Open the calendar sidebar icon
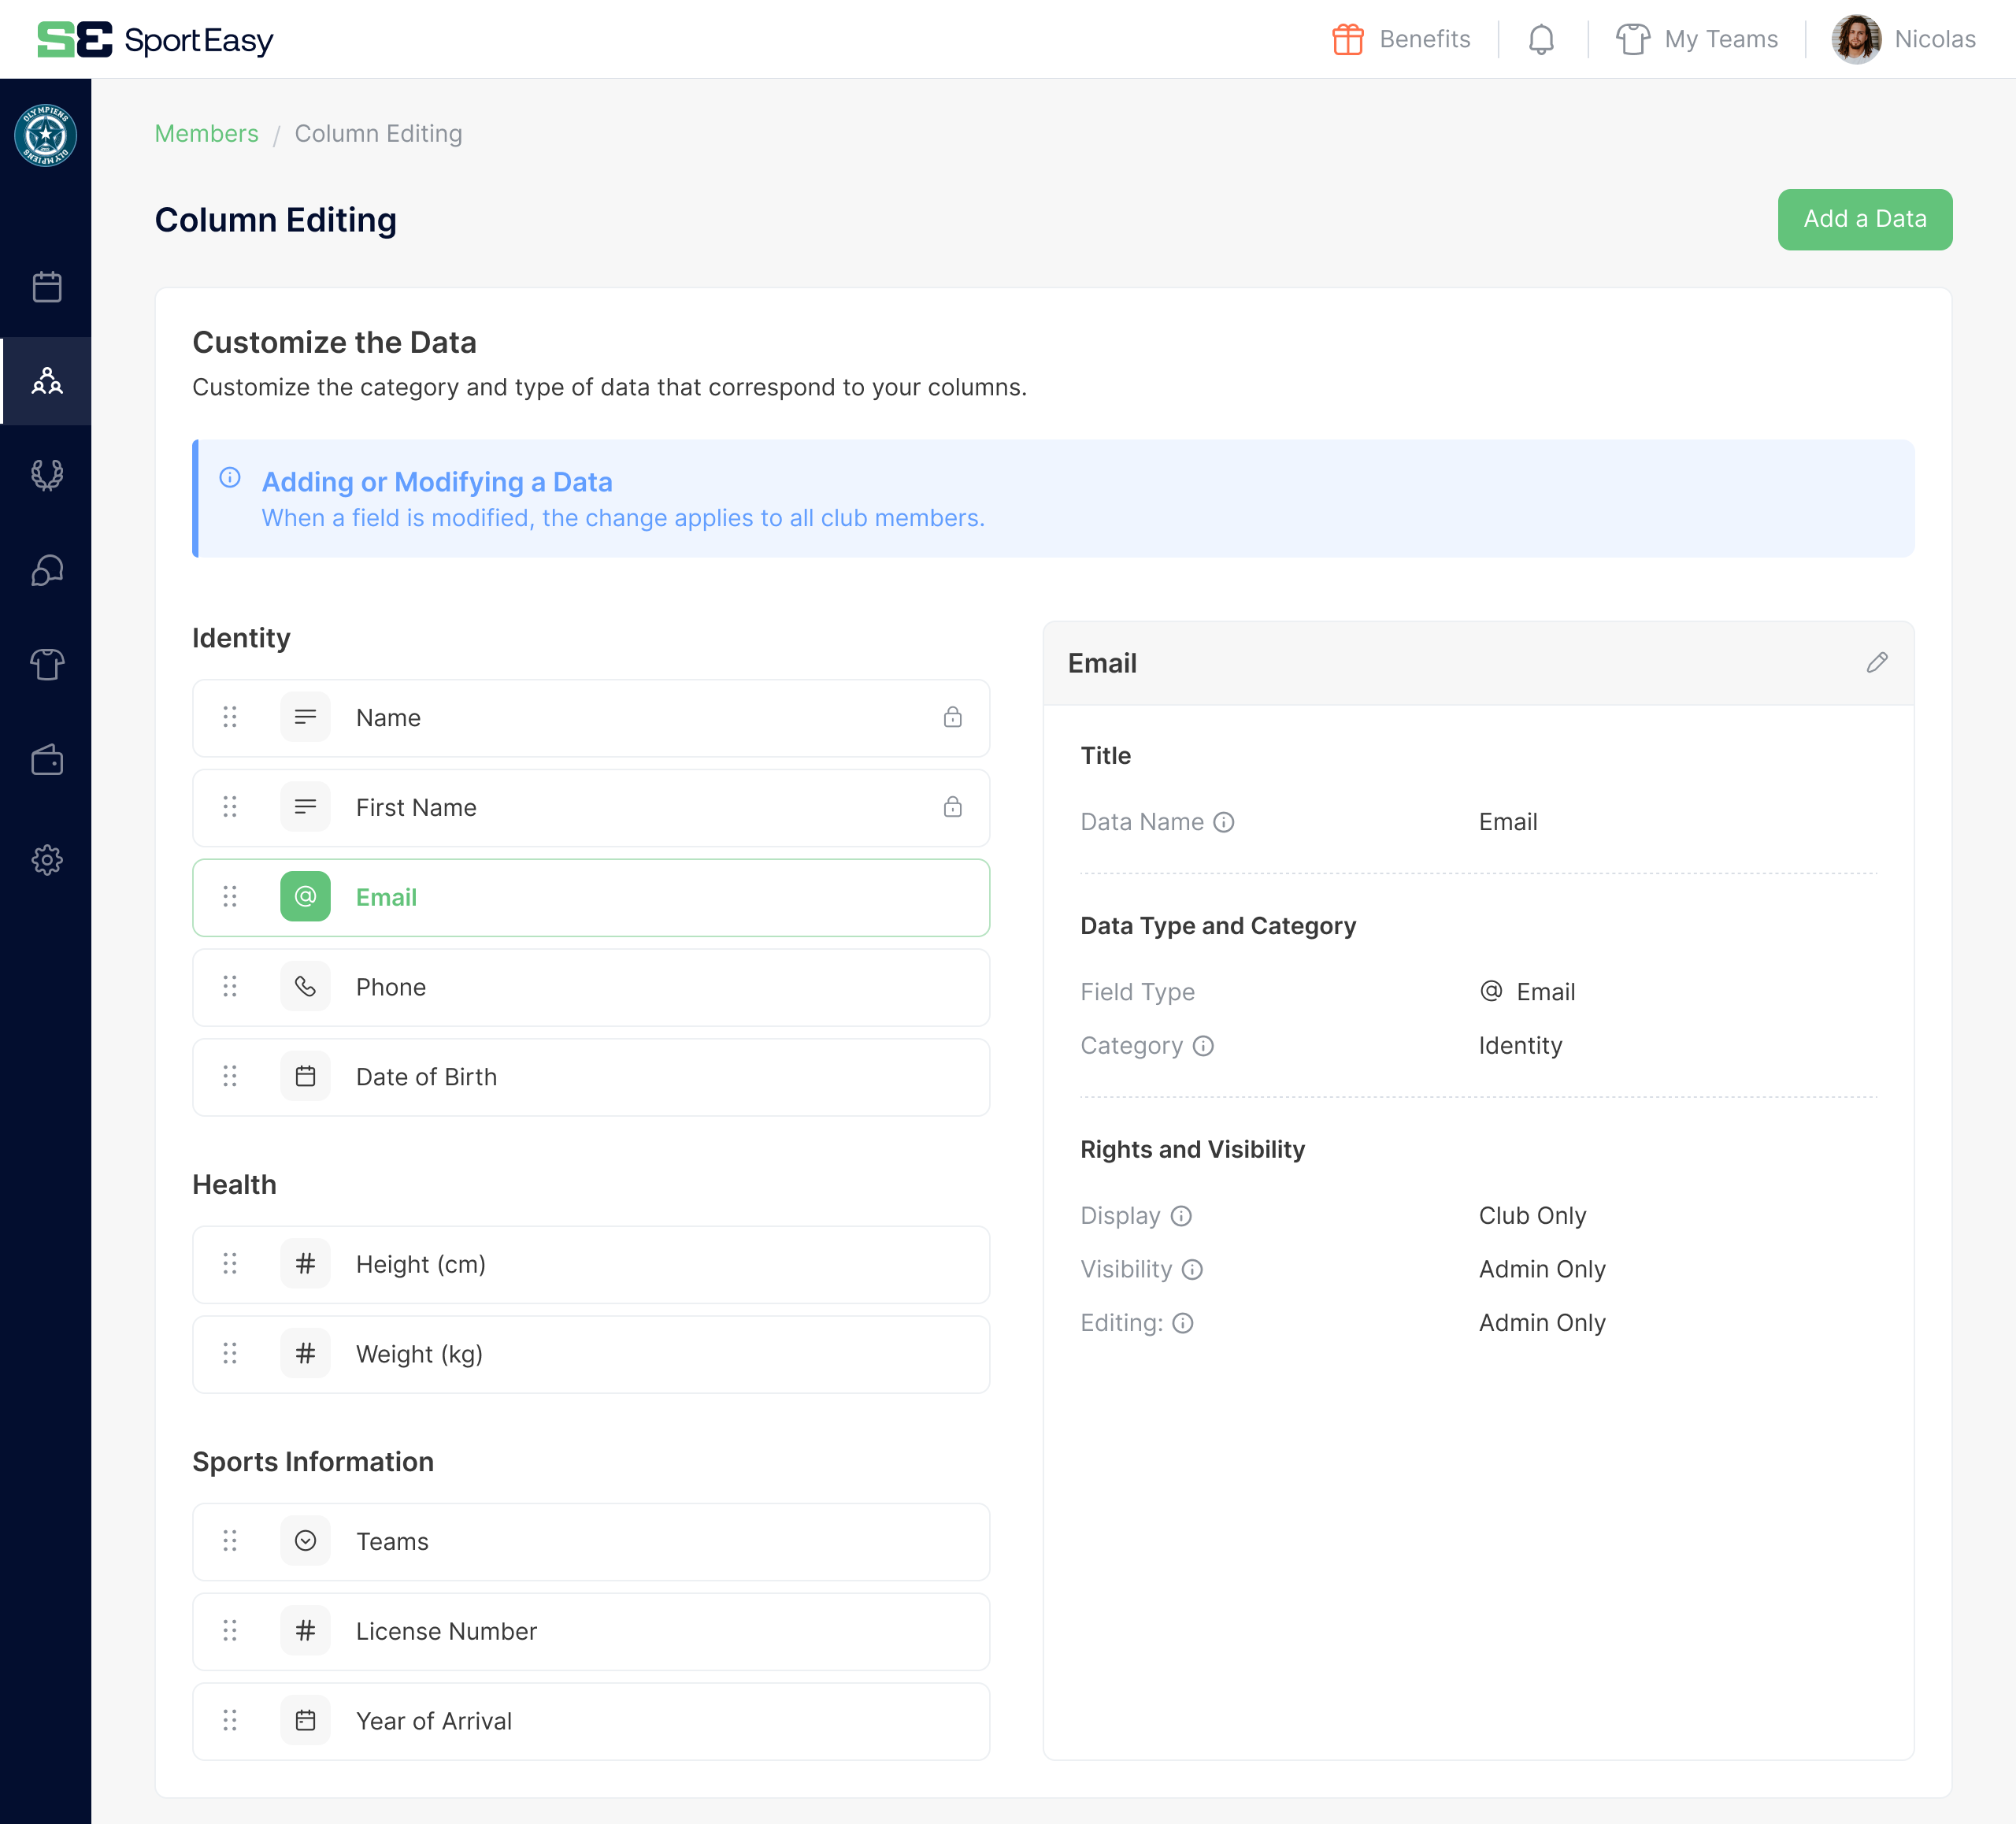 pyautogui.click(x=46, y=288)
